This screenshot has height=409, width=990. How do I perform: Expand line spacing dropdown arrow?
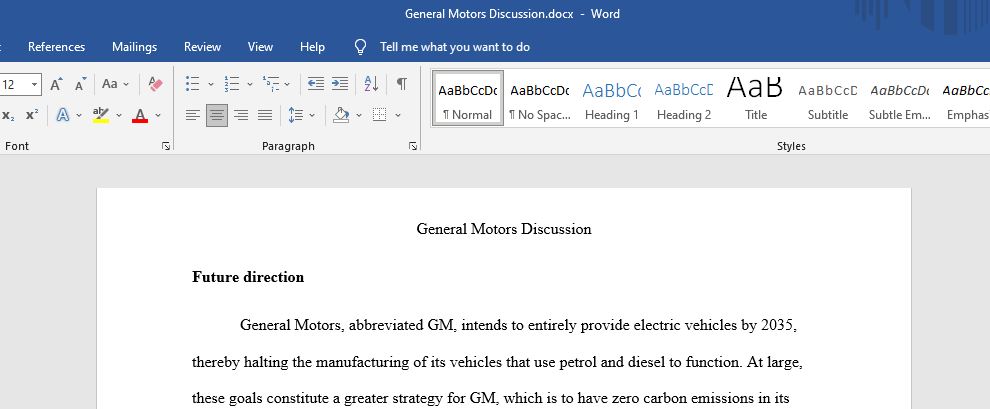click(x=312, y=116)
